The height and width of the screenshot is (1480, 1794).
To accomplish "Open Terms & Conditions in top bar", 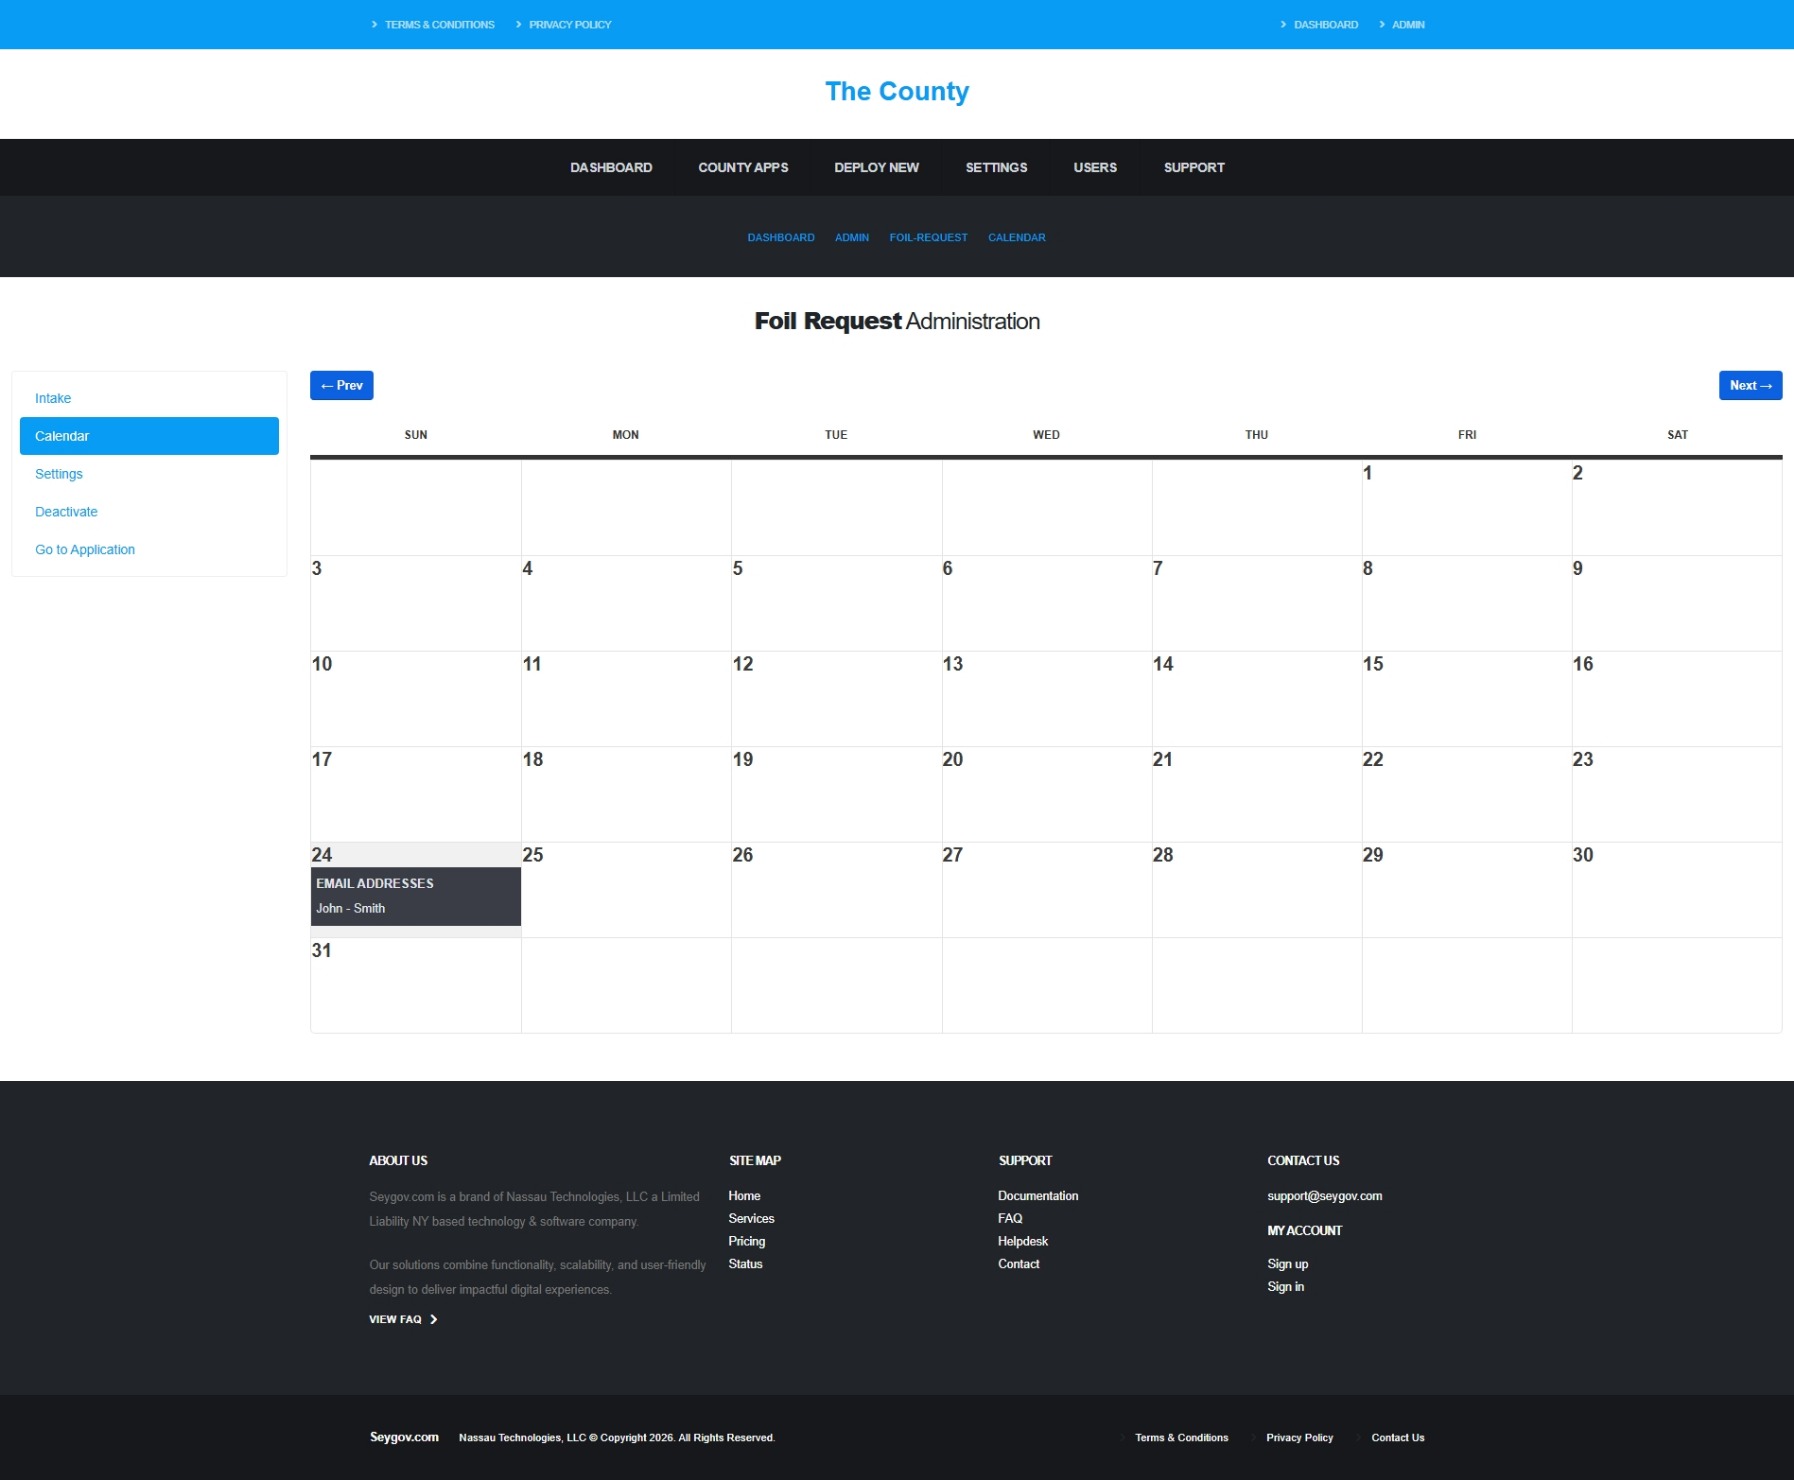I will pos(439,25).
